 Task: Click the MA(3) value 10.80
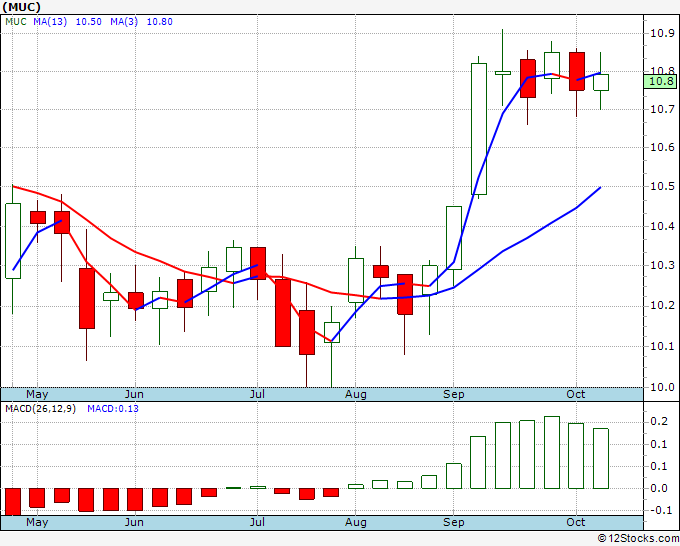(160, 22)
